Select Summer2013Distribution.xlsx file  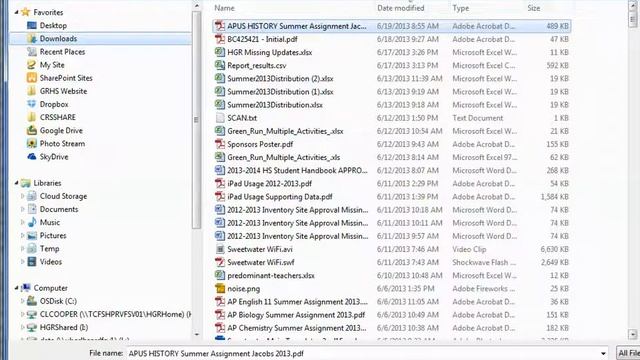coord(392,105)
